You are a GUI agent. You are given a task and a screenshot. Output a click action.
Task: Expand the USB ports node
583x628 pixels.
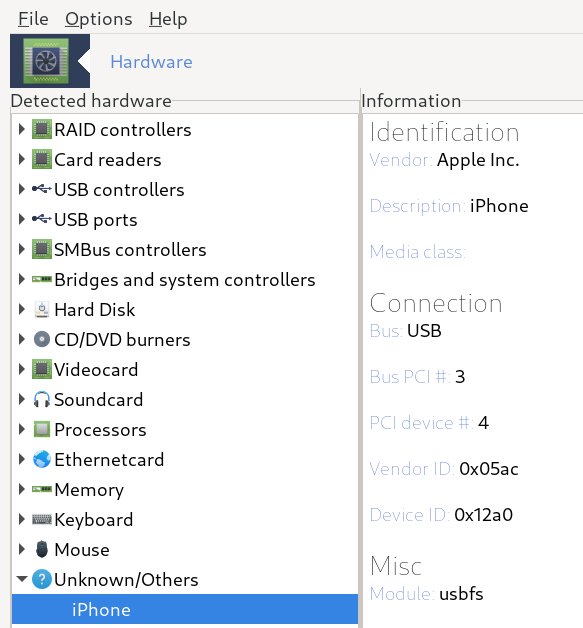click(x=22, y=219)
